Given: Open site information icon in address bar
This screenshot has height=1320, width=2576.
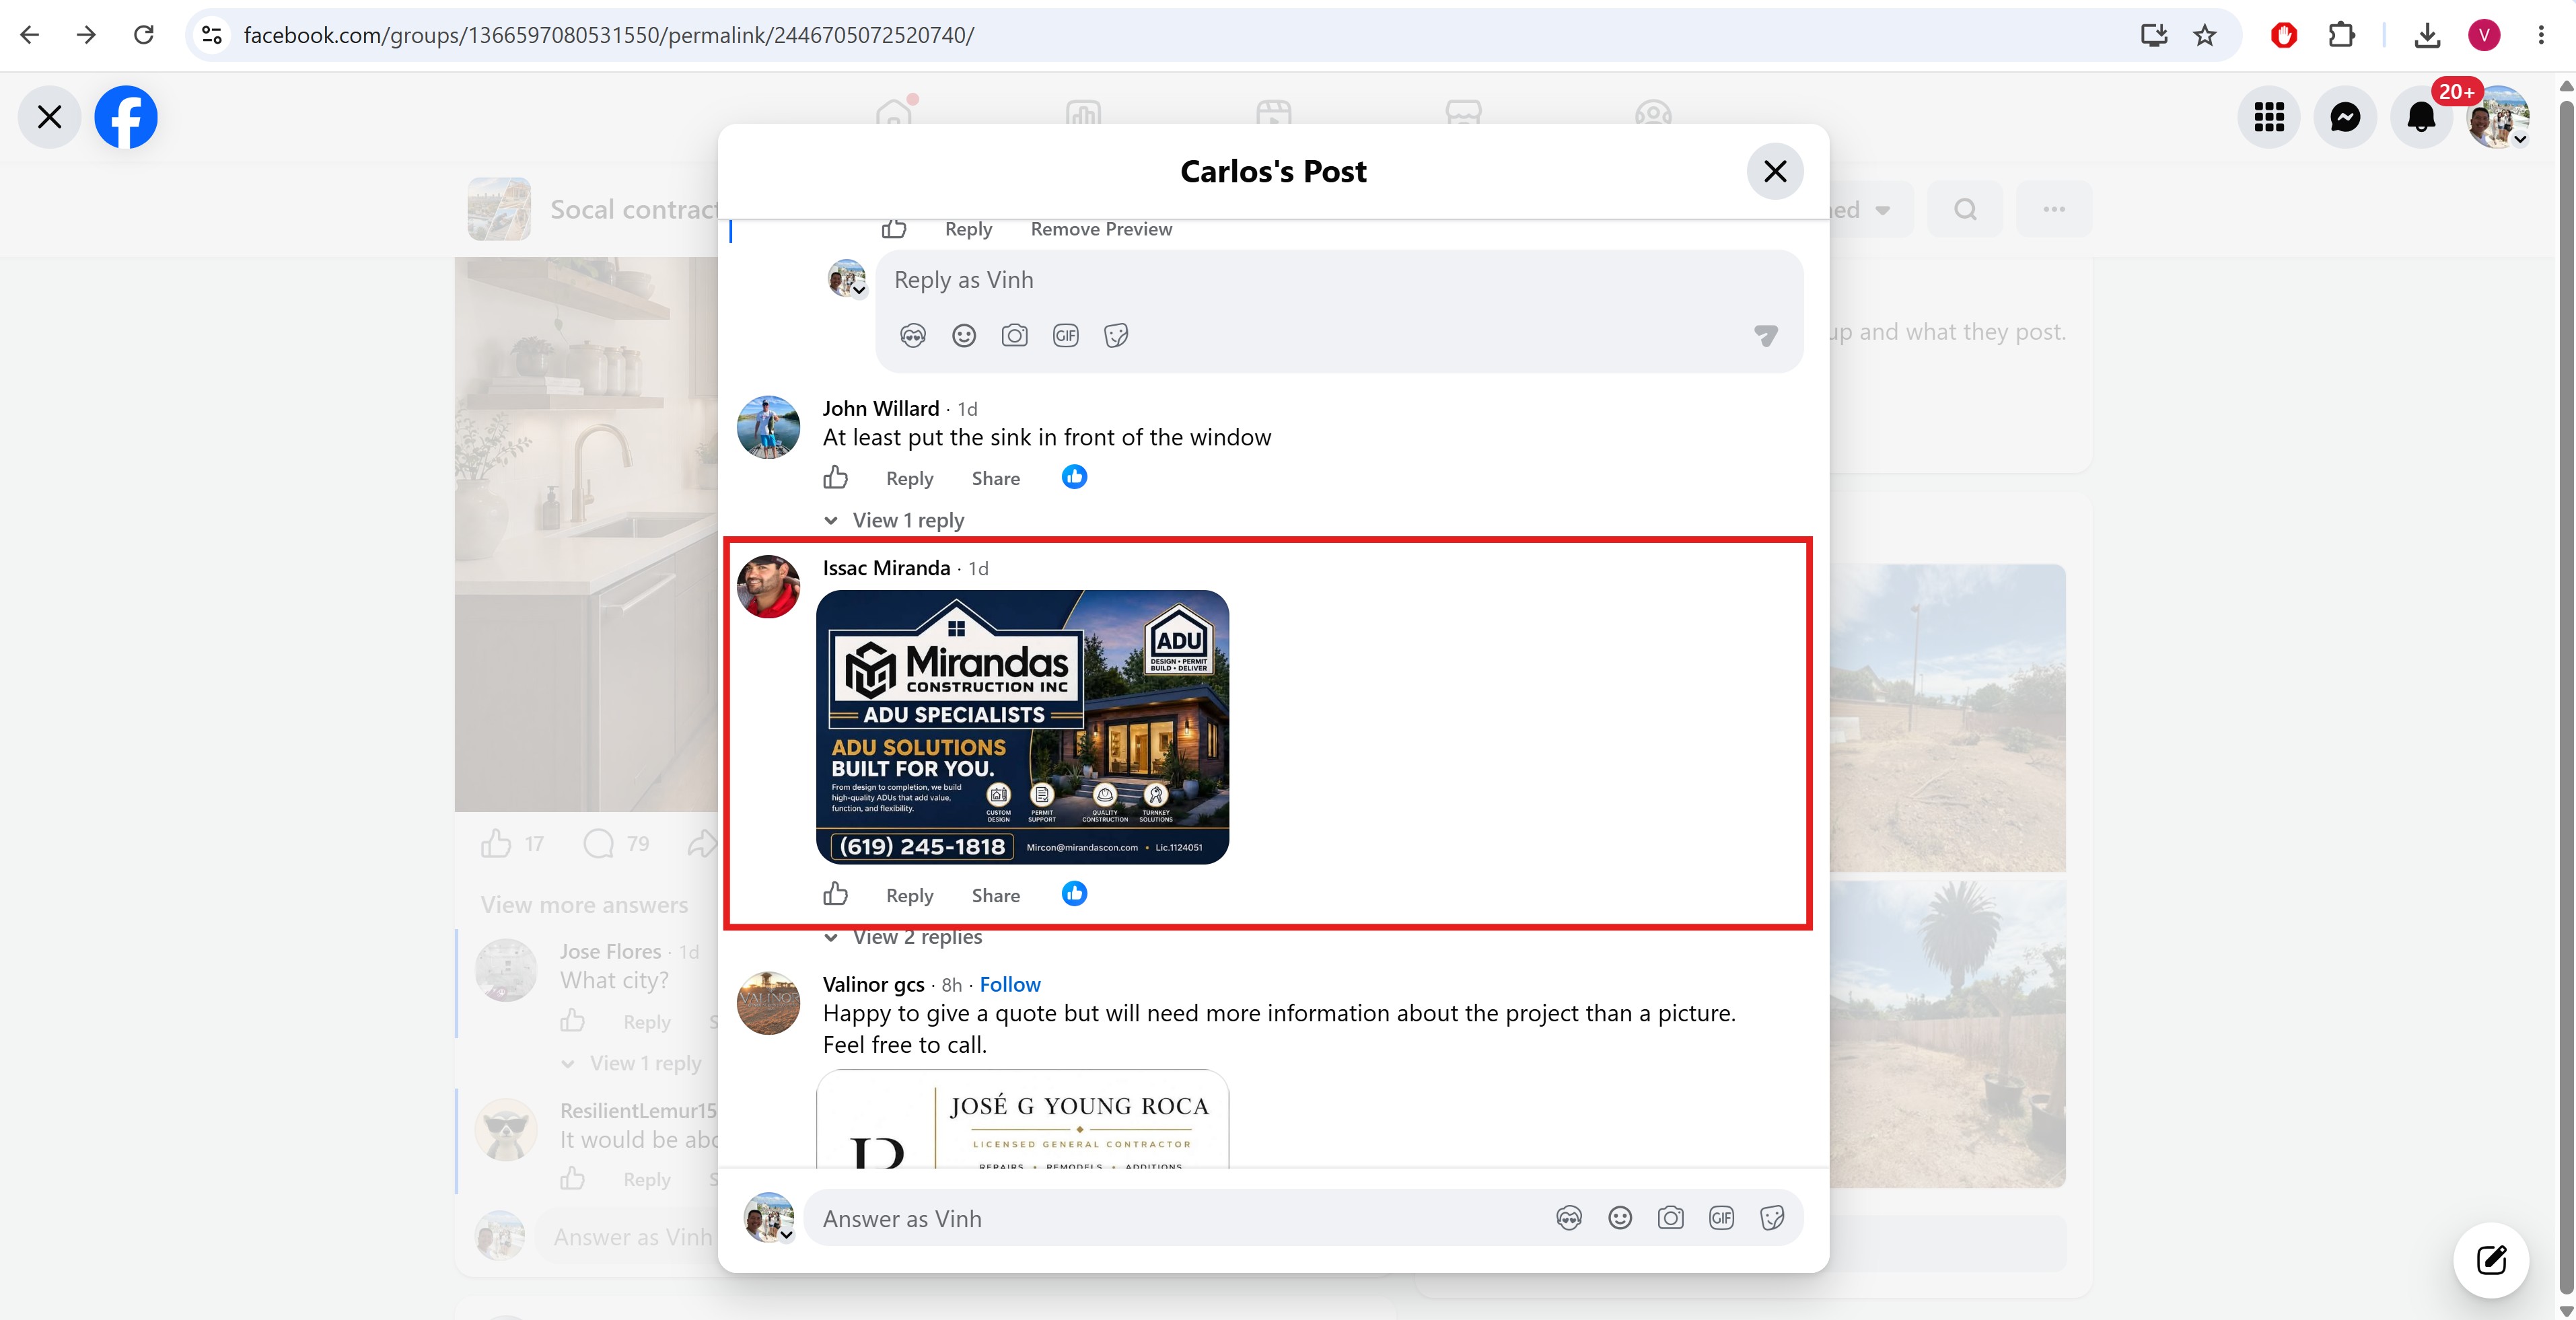Looking at the screenshot, I should coord(211,36).
